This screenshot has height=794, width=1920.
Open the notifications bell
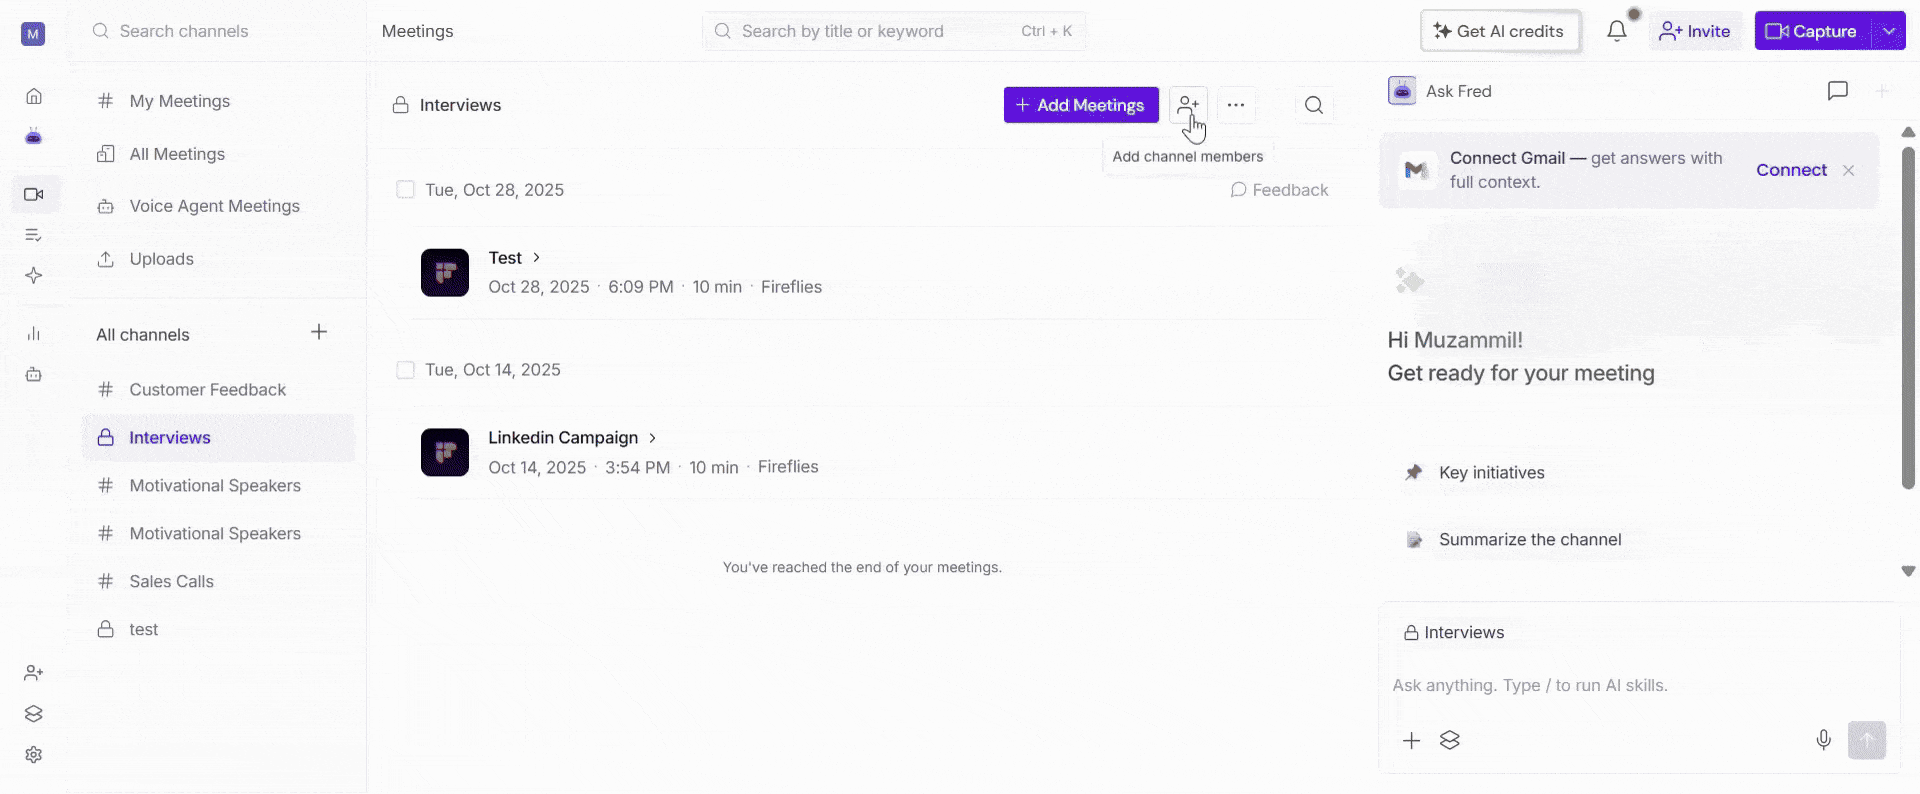pyautogui.click(x=1617, y=31)
